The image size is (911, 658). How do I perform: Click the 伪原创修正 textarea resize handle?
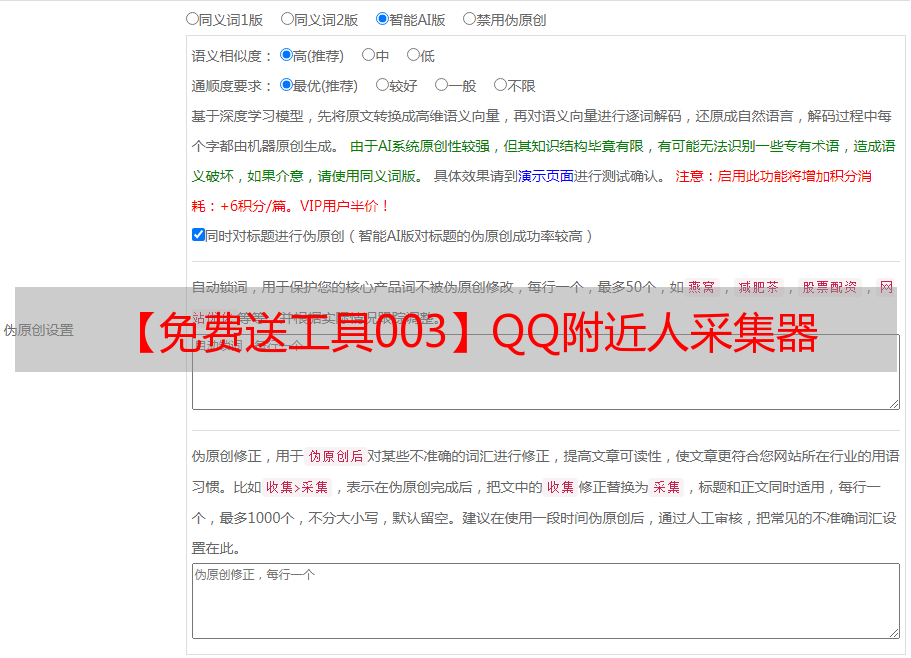point(894,633)
